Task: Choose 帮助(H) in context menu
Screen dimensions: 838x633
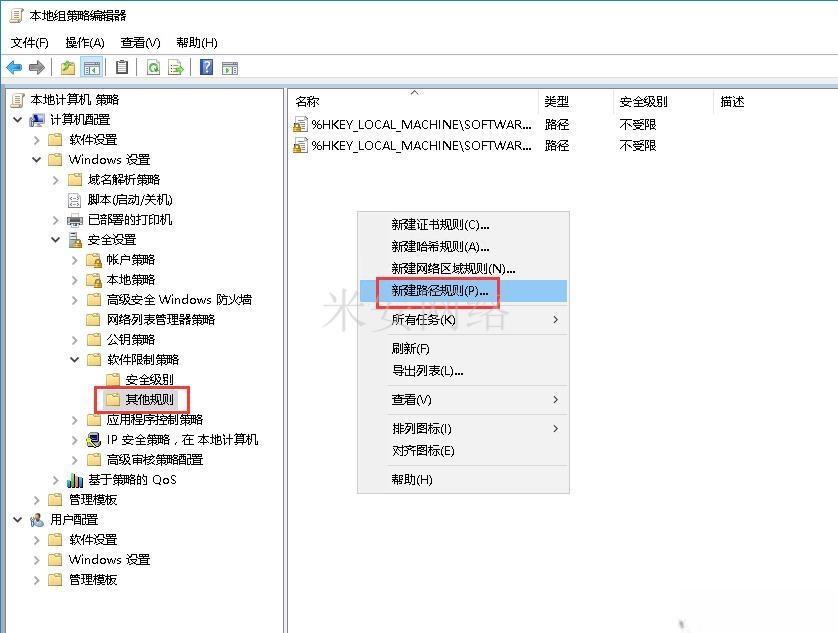Action: coord(463,480)
